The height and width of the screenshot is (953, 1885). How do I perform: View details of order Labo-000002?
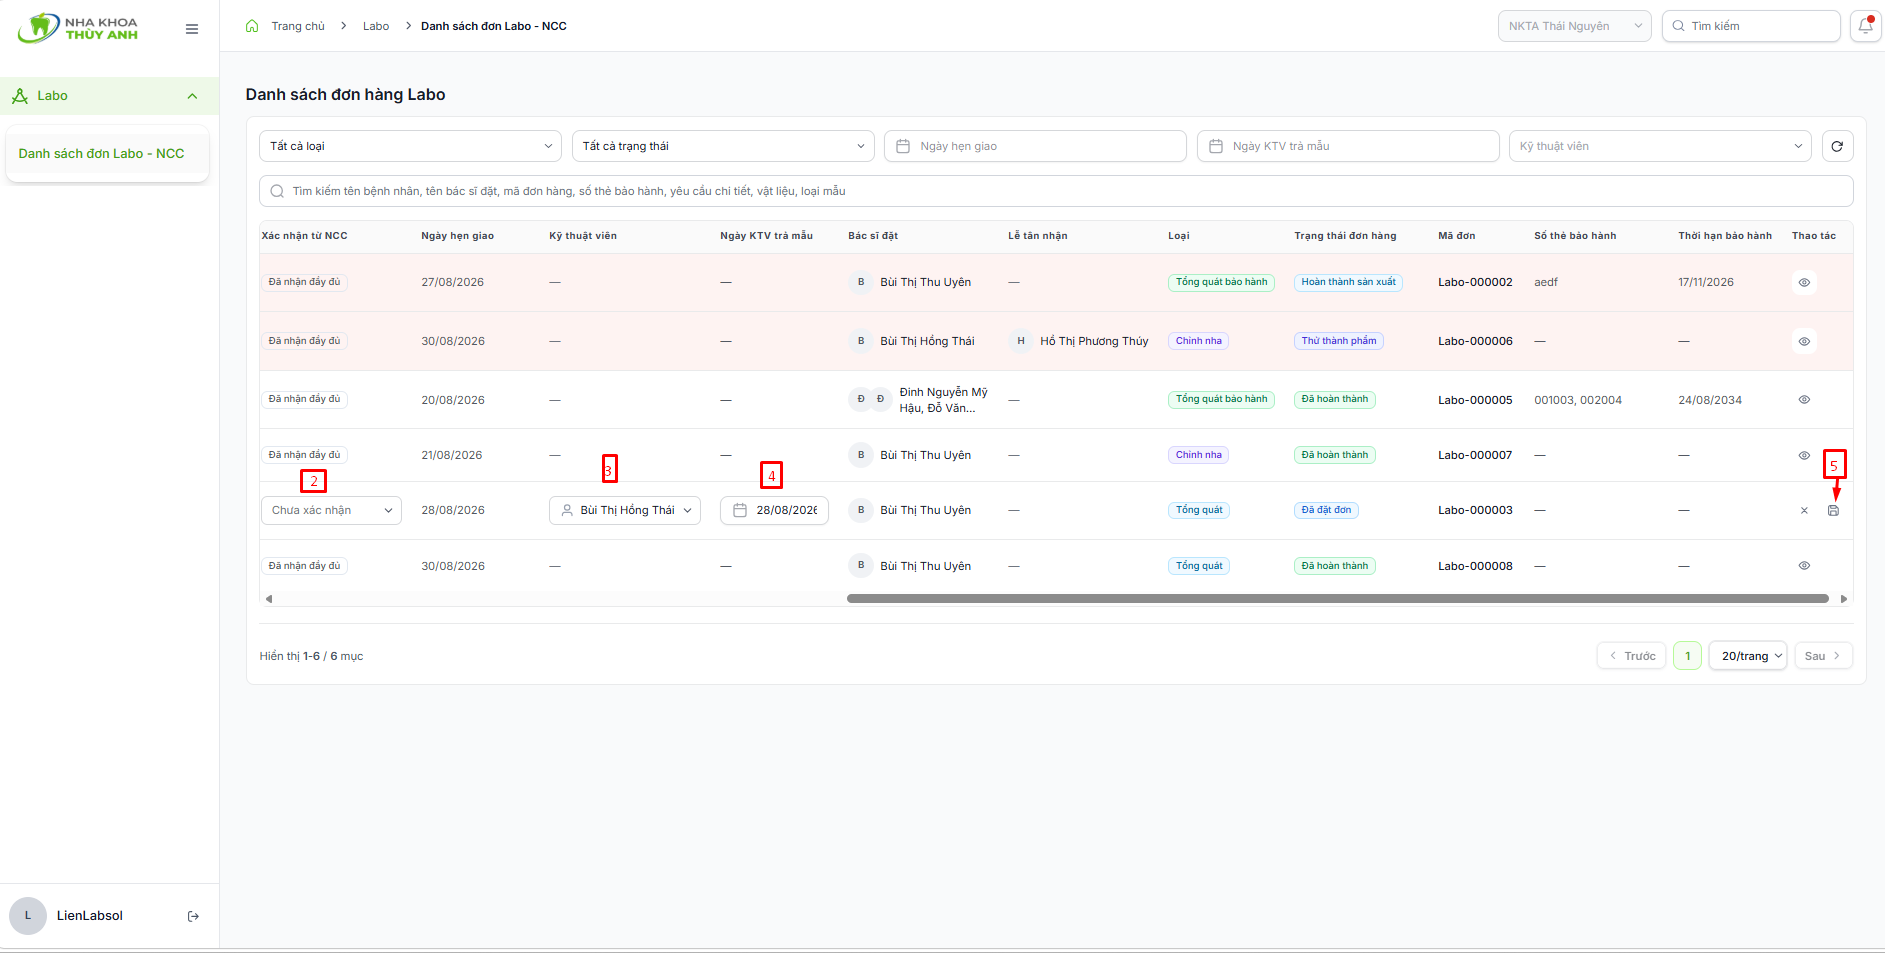pos(1804,282)
